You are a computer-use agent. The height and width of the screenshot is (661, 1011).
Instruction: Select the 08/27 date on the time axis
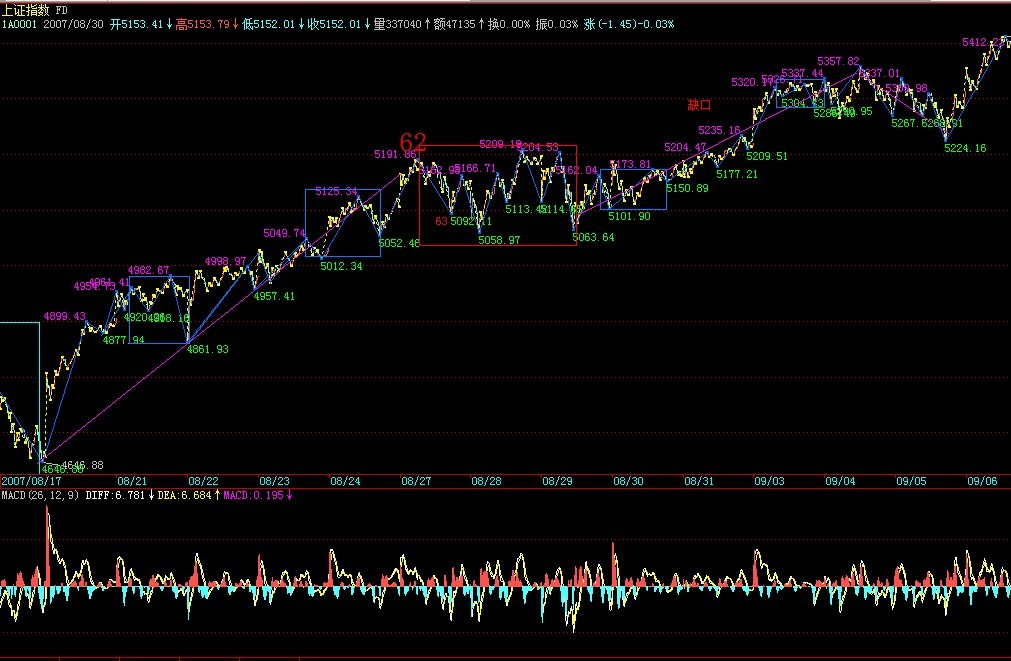(x=416, y=481)
